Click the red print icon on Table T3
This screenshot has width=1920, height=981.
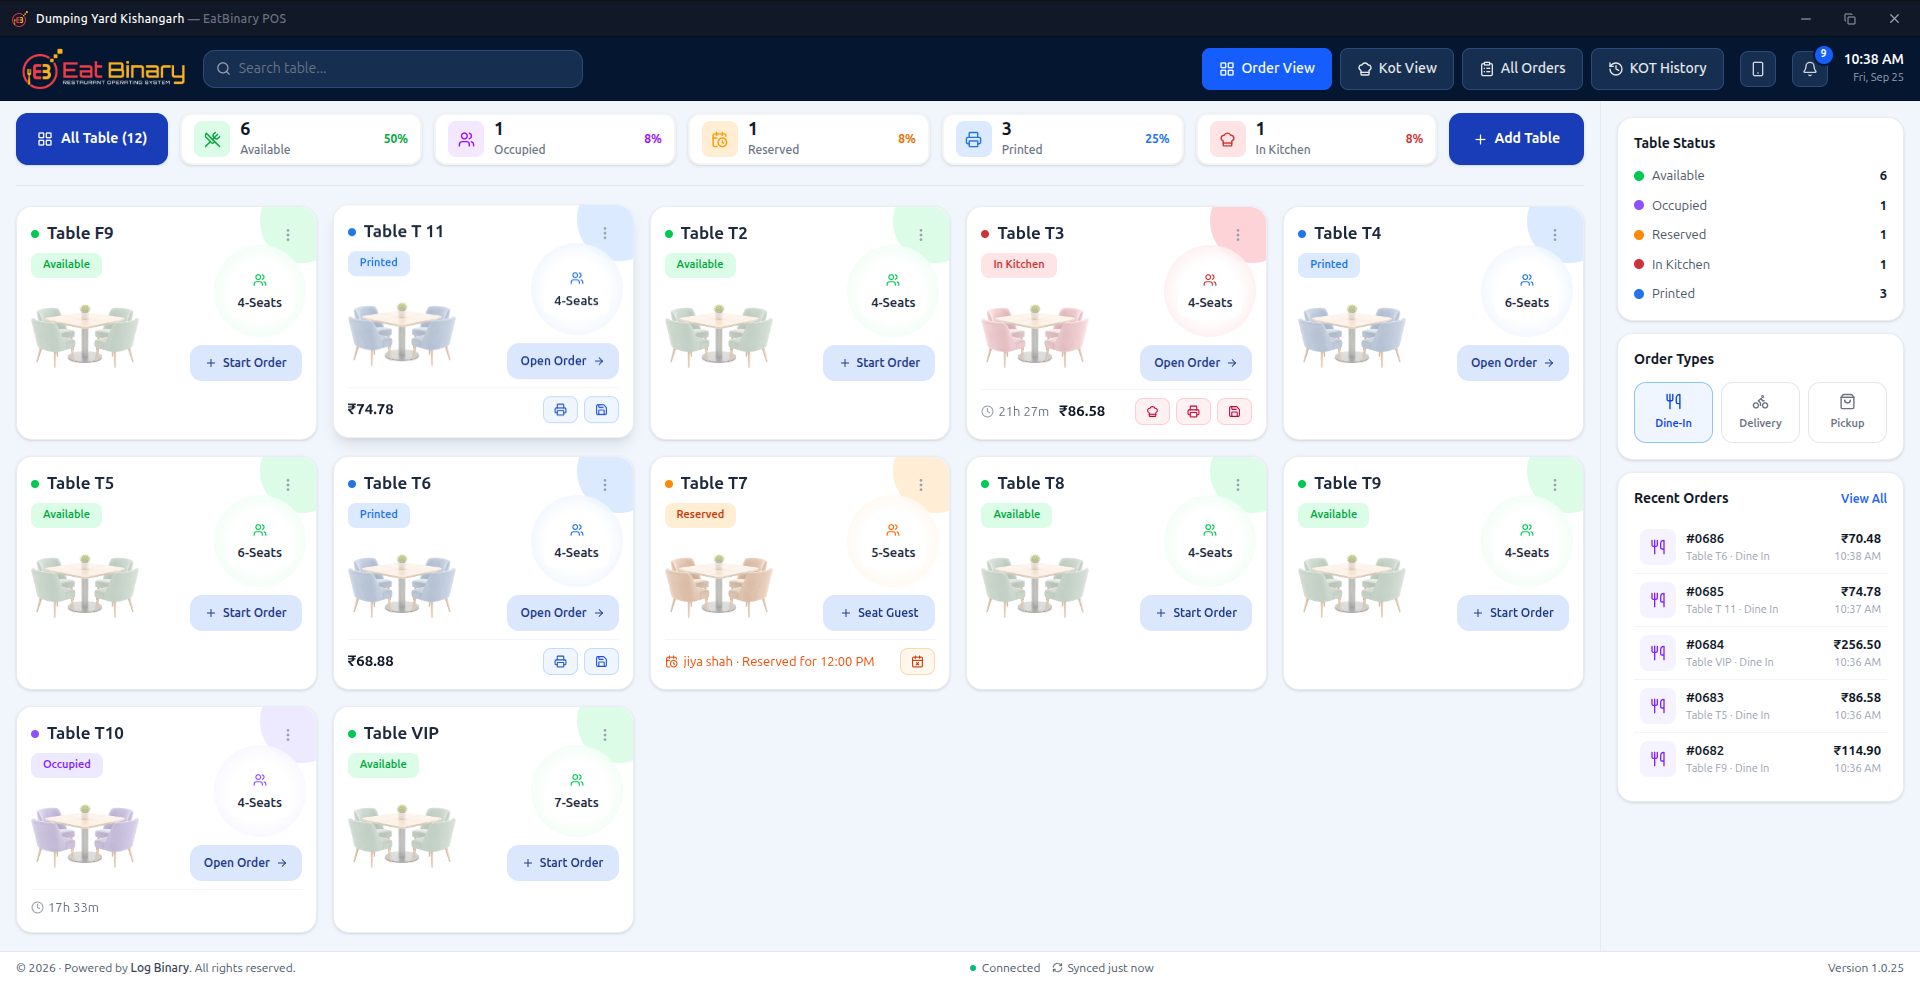point(1193,412)
